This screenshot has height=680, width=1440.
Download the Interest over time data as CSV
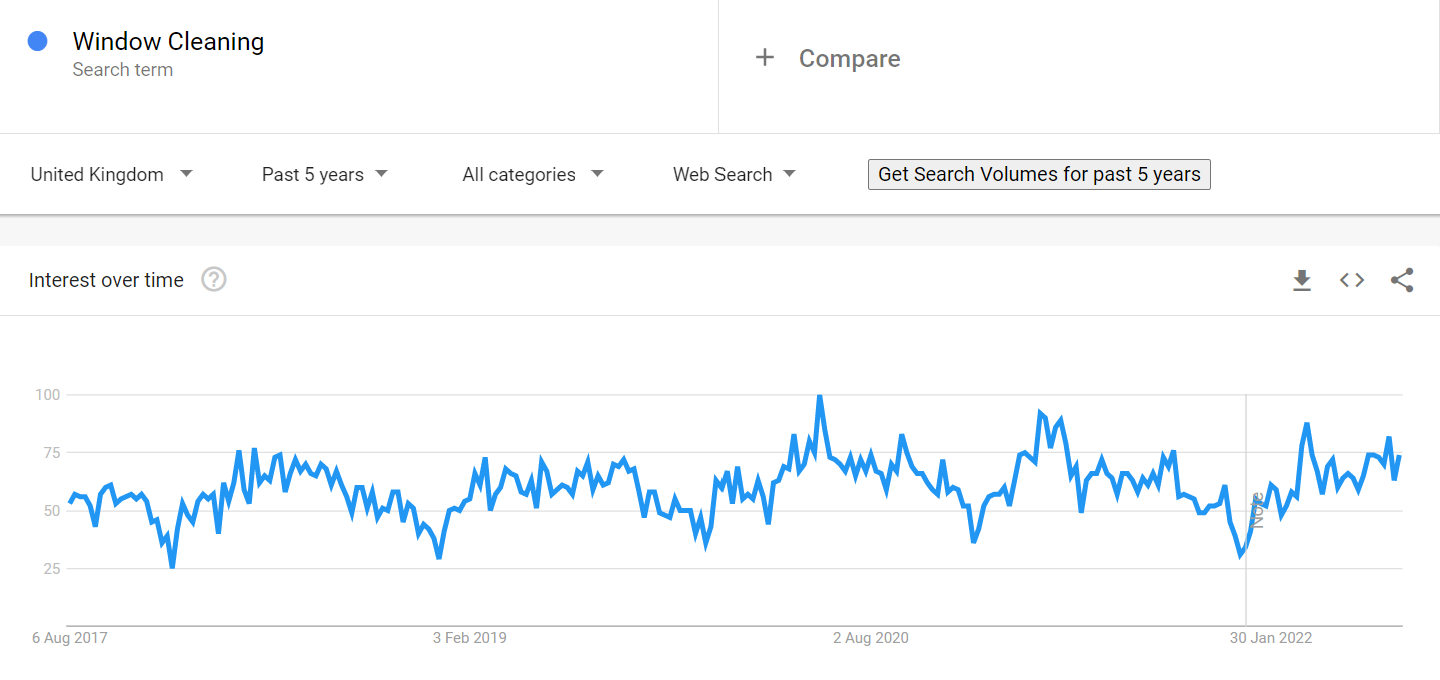[1301, 281]
